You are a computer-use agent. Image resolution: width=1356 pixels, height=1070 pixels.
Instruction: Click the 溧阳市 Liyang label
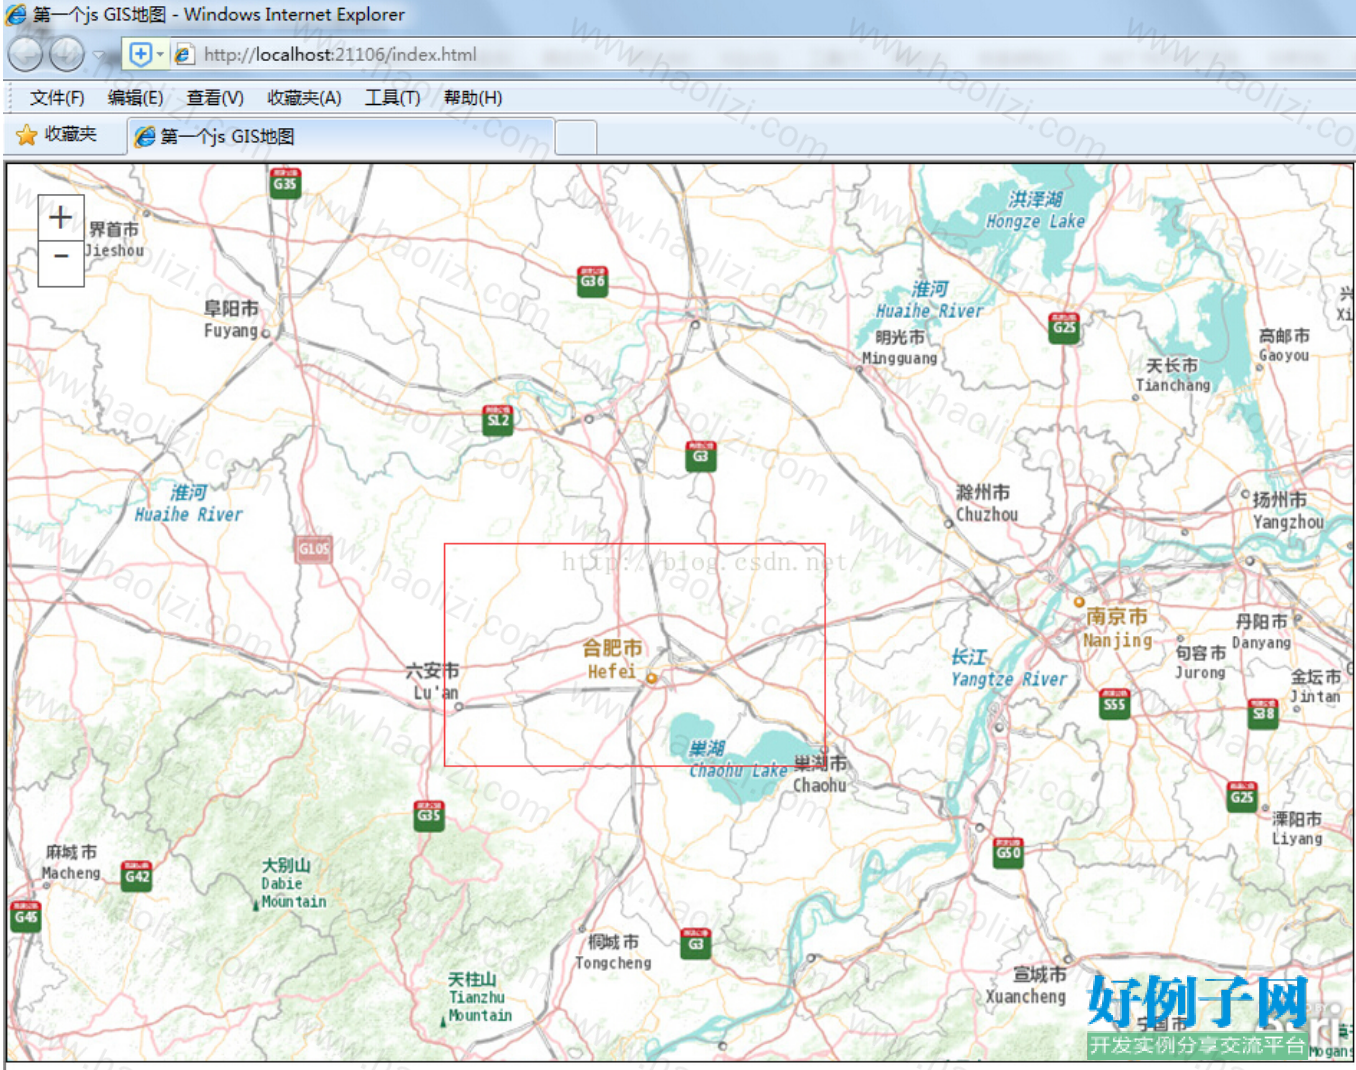pyautogui.click(x=1297, y=828)
